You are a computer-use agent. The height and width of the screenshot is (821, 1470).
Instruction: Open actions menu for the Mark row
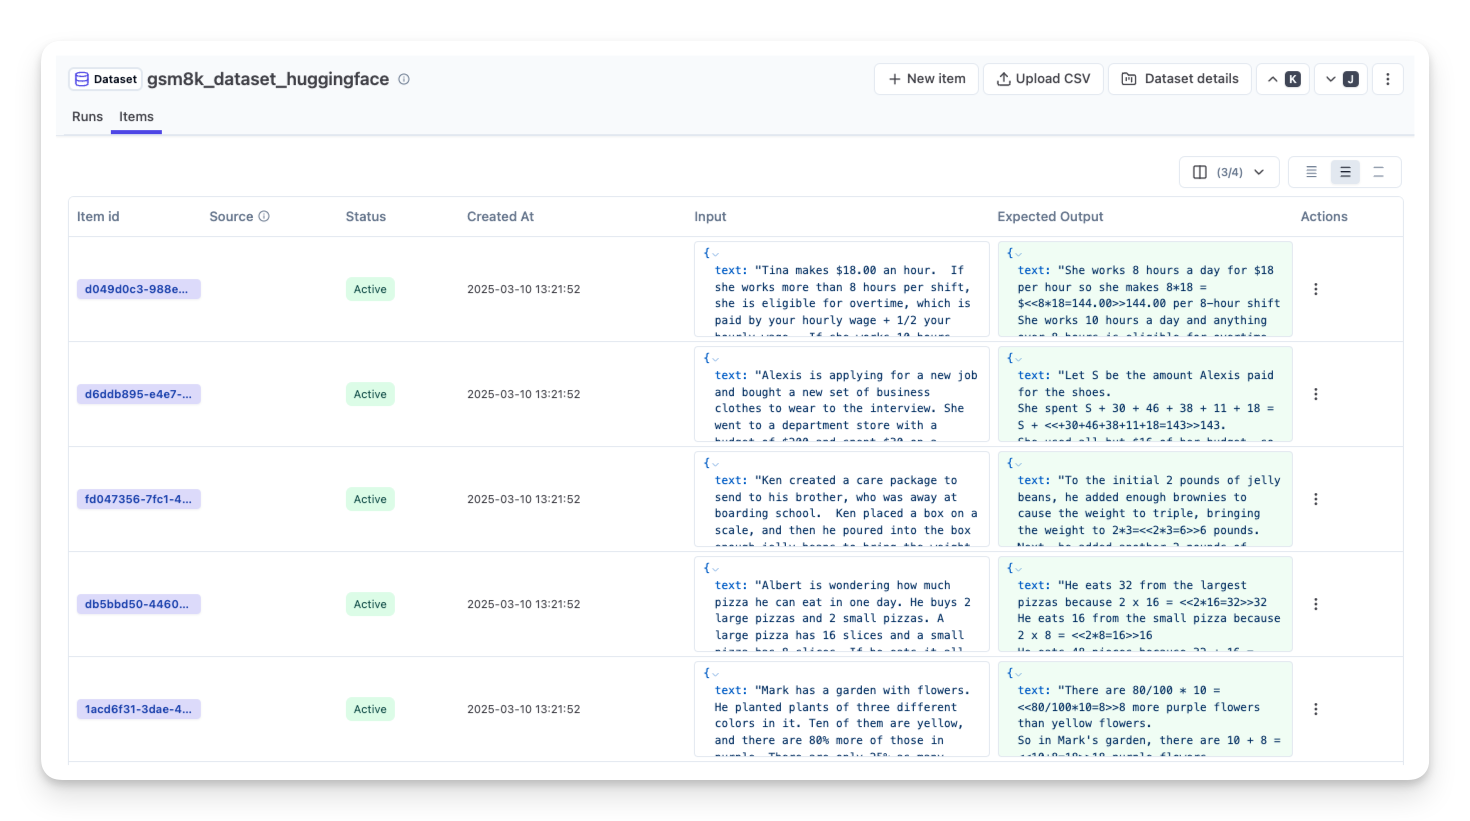[1315, 709]
